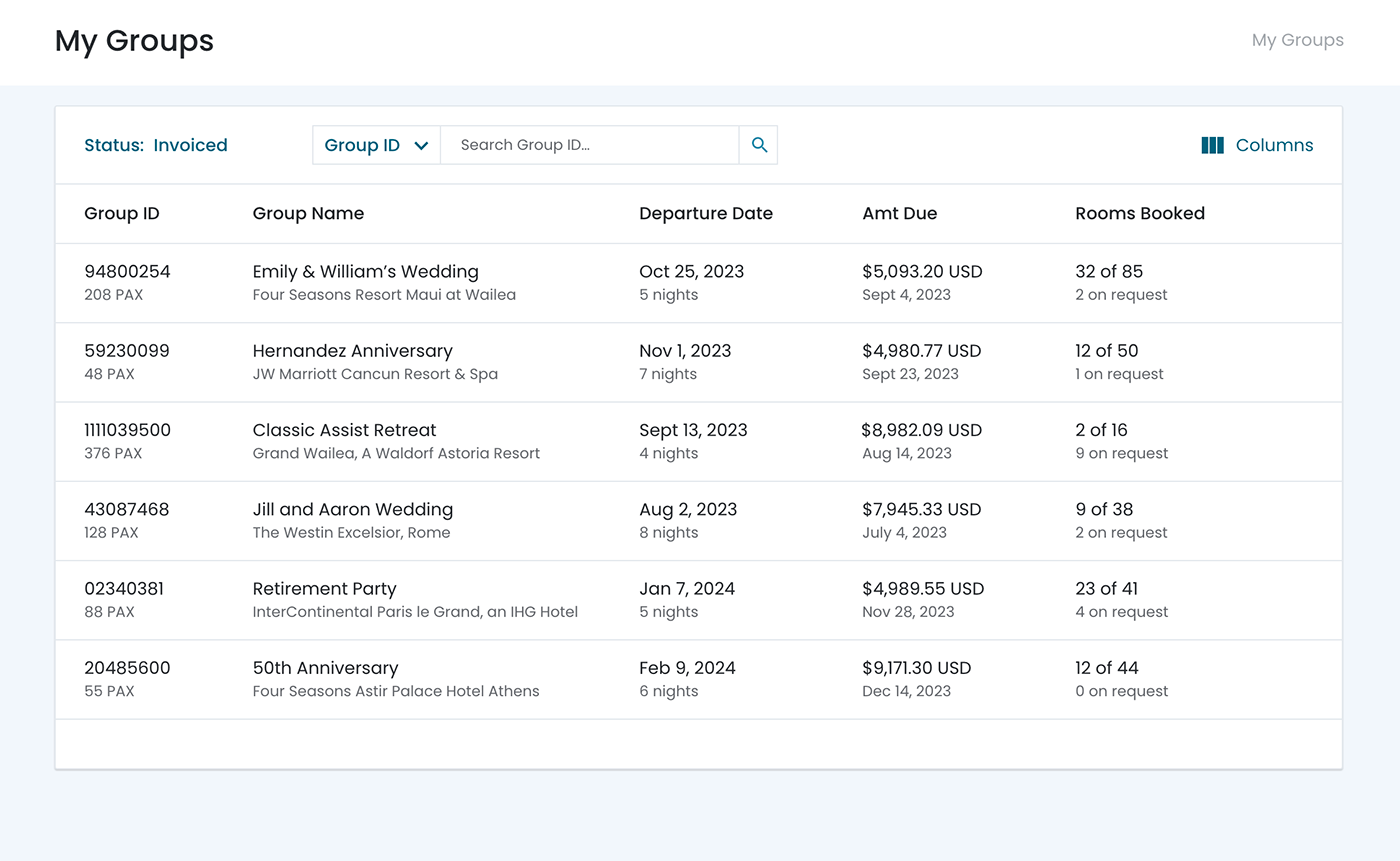1400x861 pixels.
Task: Sort by Amt Due column header
Action: pos(899,213)
